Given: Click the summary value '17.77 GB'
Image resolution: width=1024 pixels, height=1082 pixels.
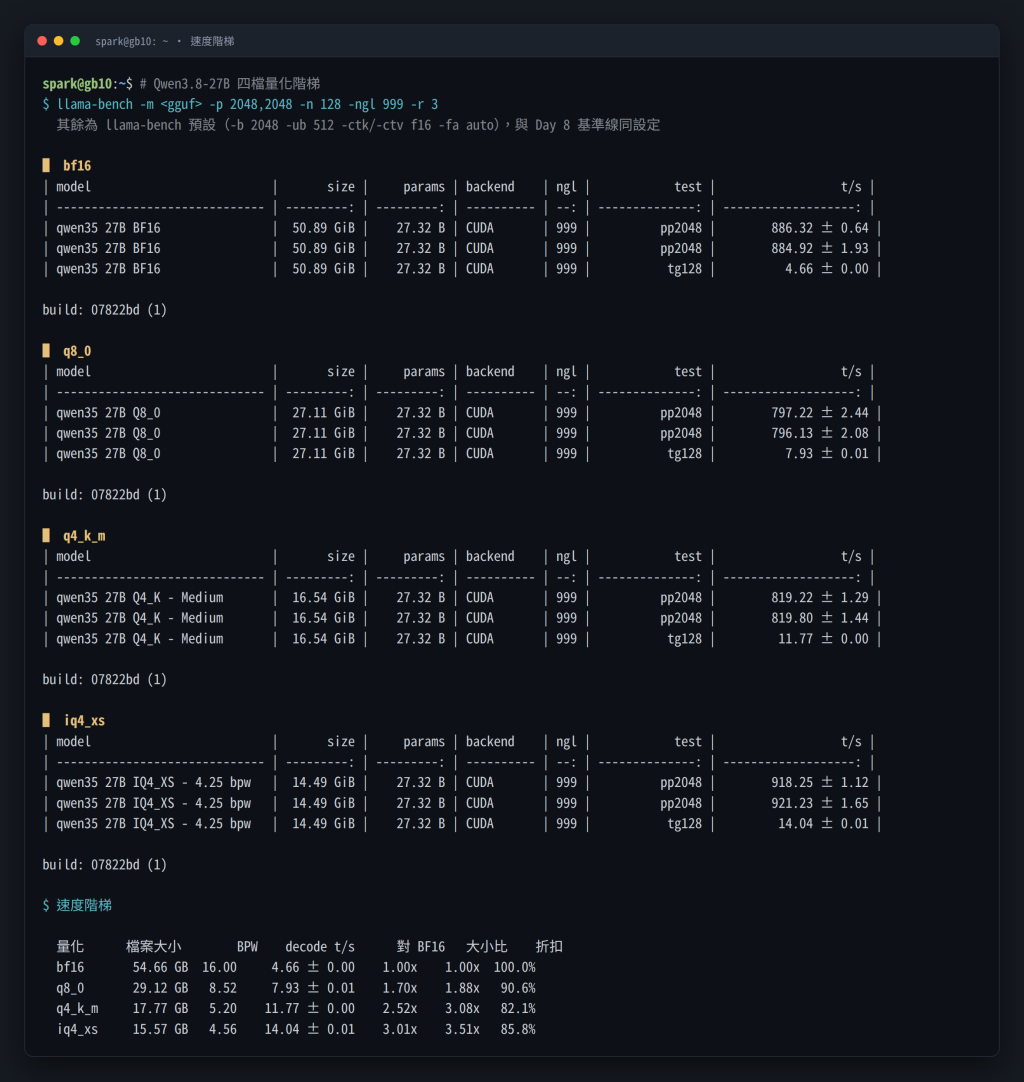Looking at the screenshot, I should point(160,1008).
